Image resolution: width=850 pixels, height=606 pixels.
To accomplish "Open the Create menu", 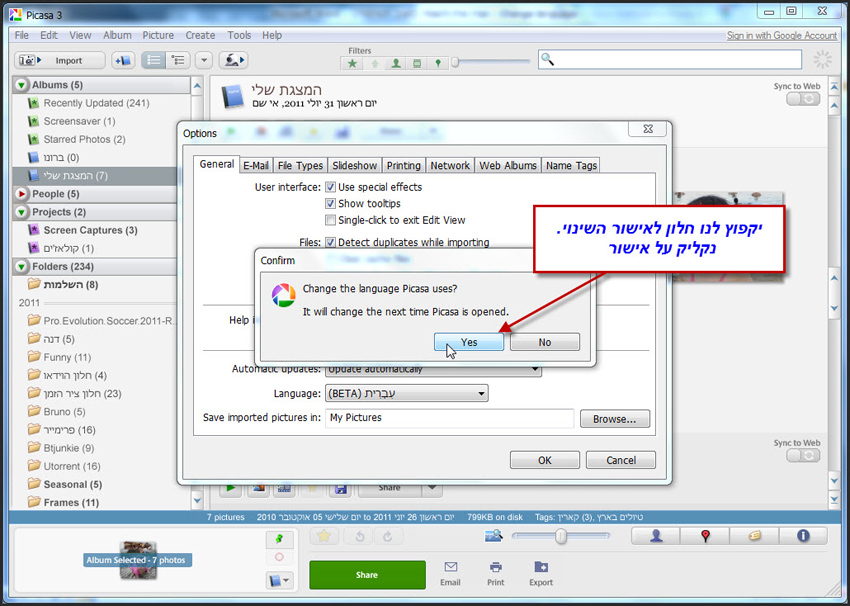I will tap(200, 35).
